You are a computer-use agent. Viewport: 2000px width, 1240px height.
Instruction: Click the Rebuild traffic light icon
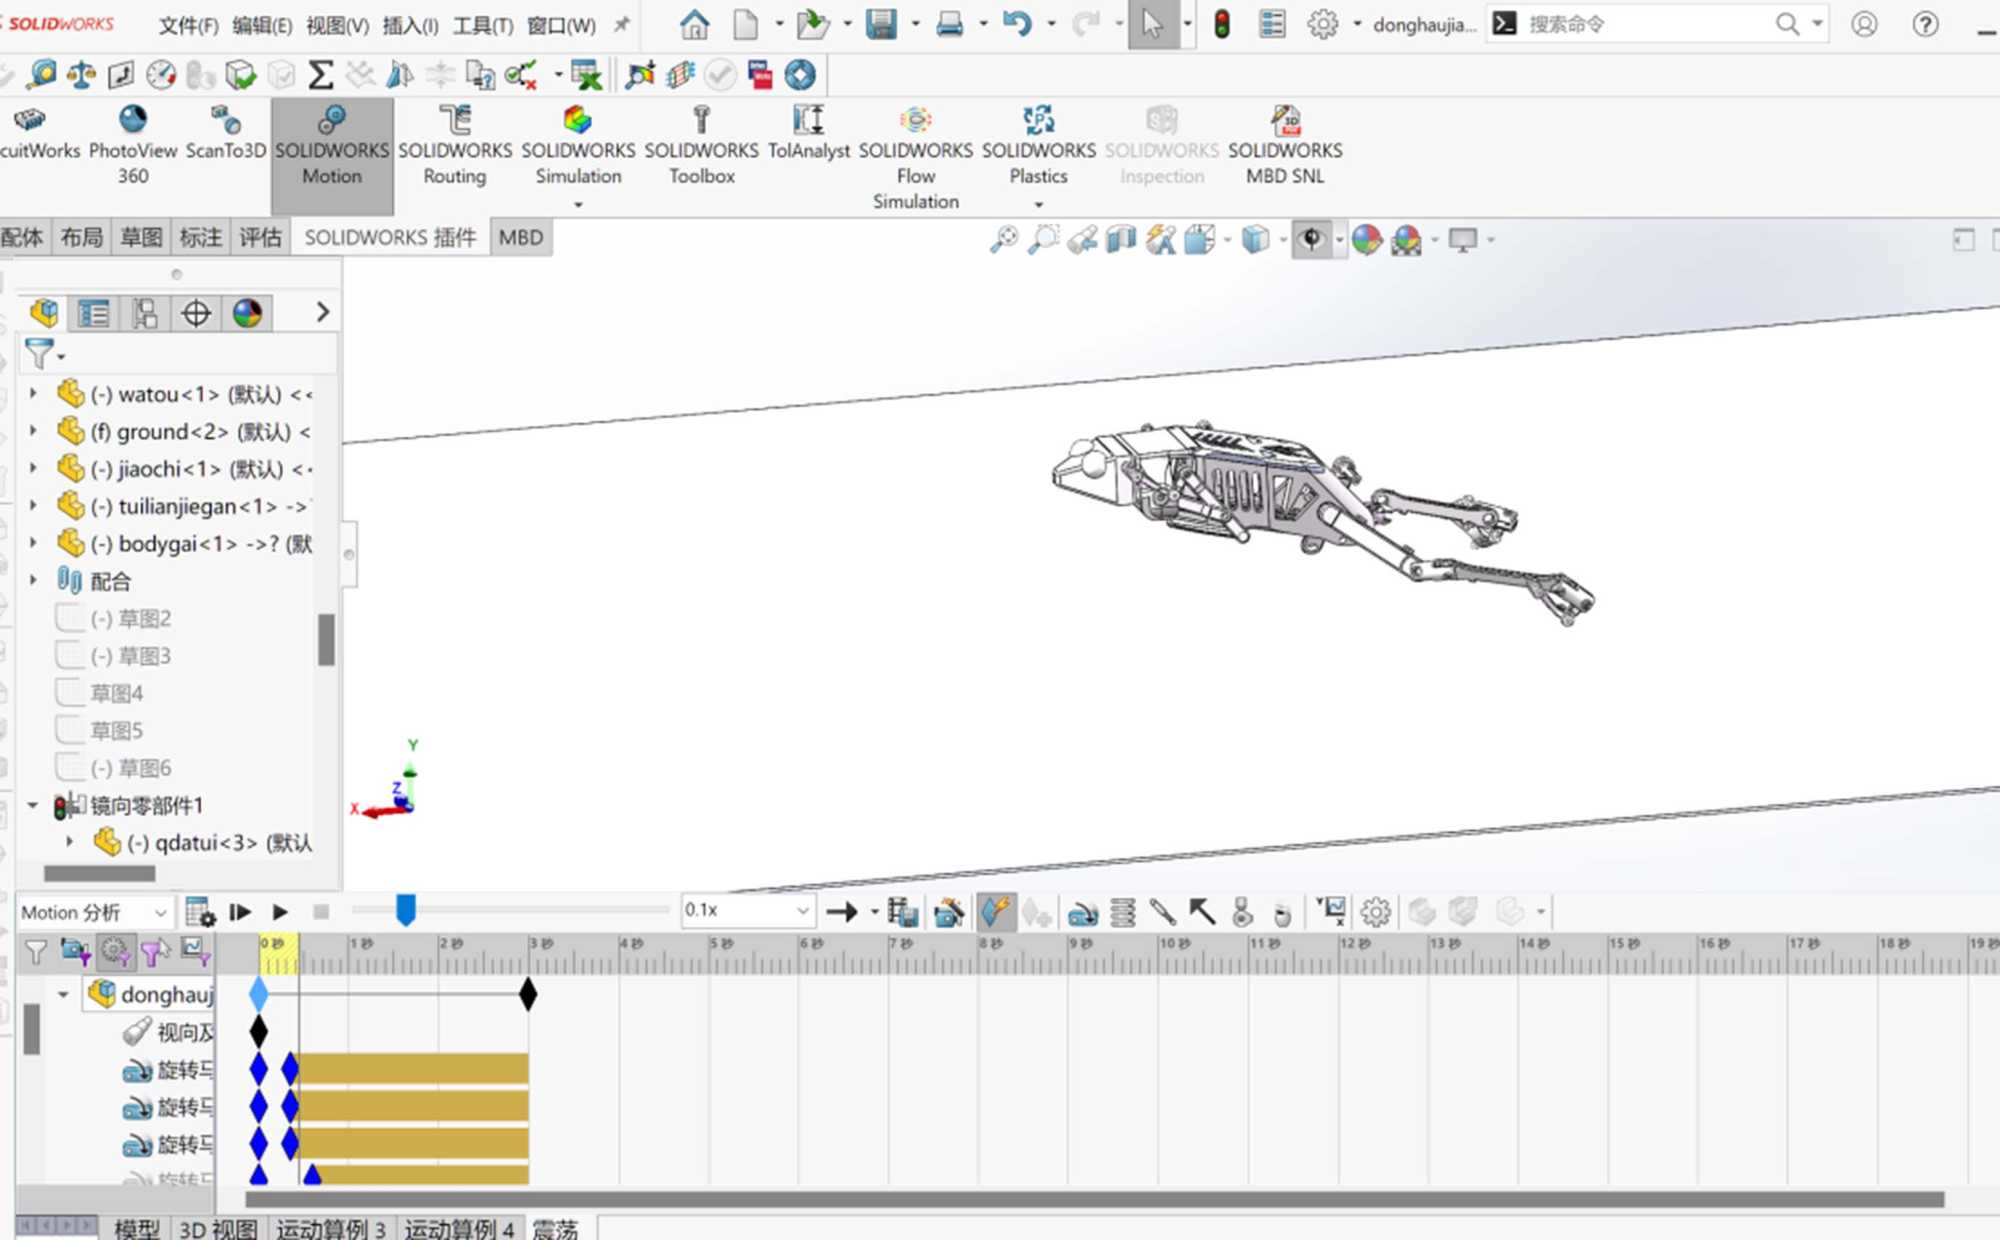tap(1222, 24)
